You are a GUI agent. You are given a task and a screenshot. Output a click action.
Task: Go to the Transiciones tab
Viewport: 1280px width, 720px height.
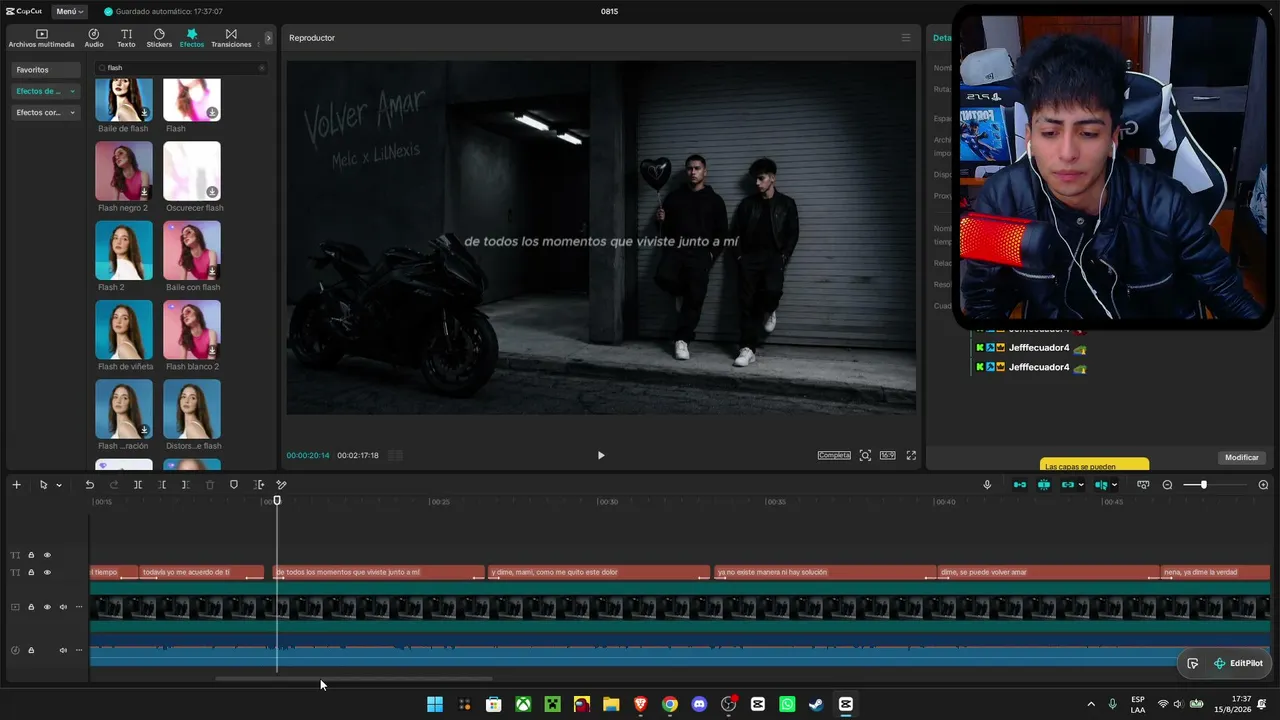point(231,38)
